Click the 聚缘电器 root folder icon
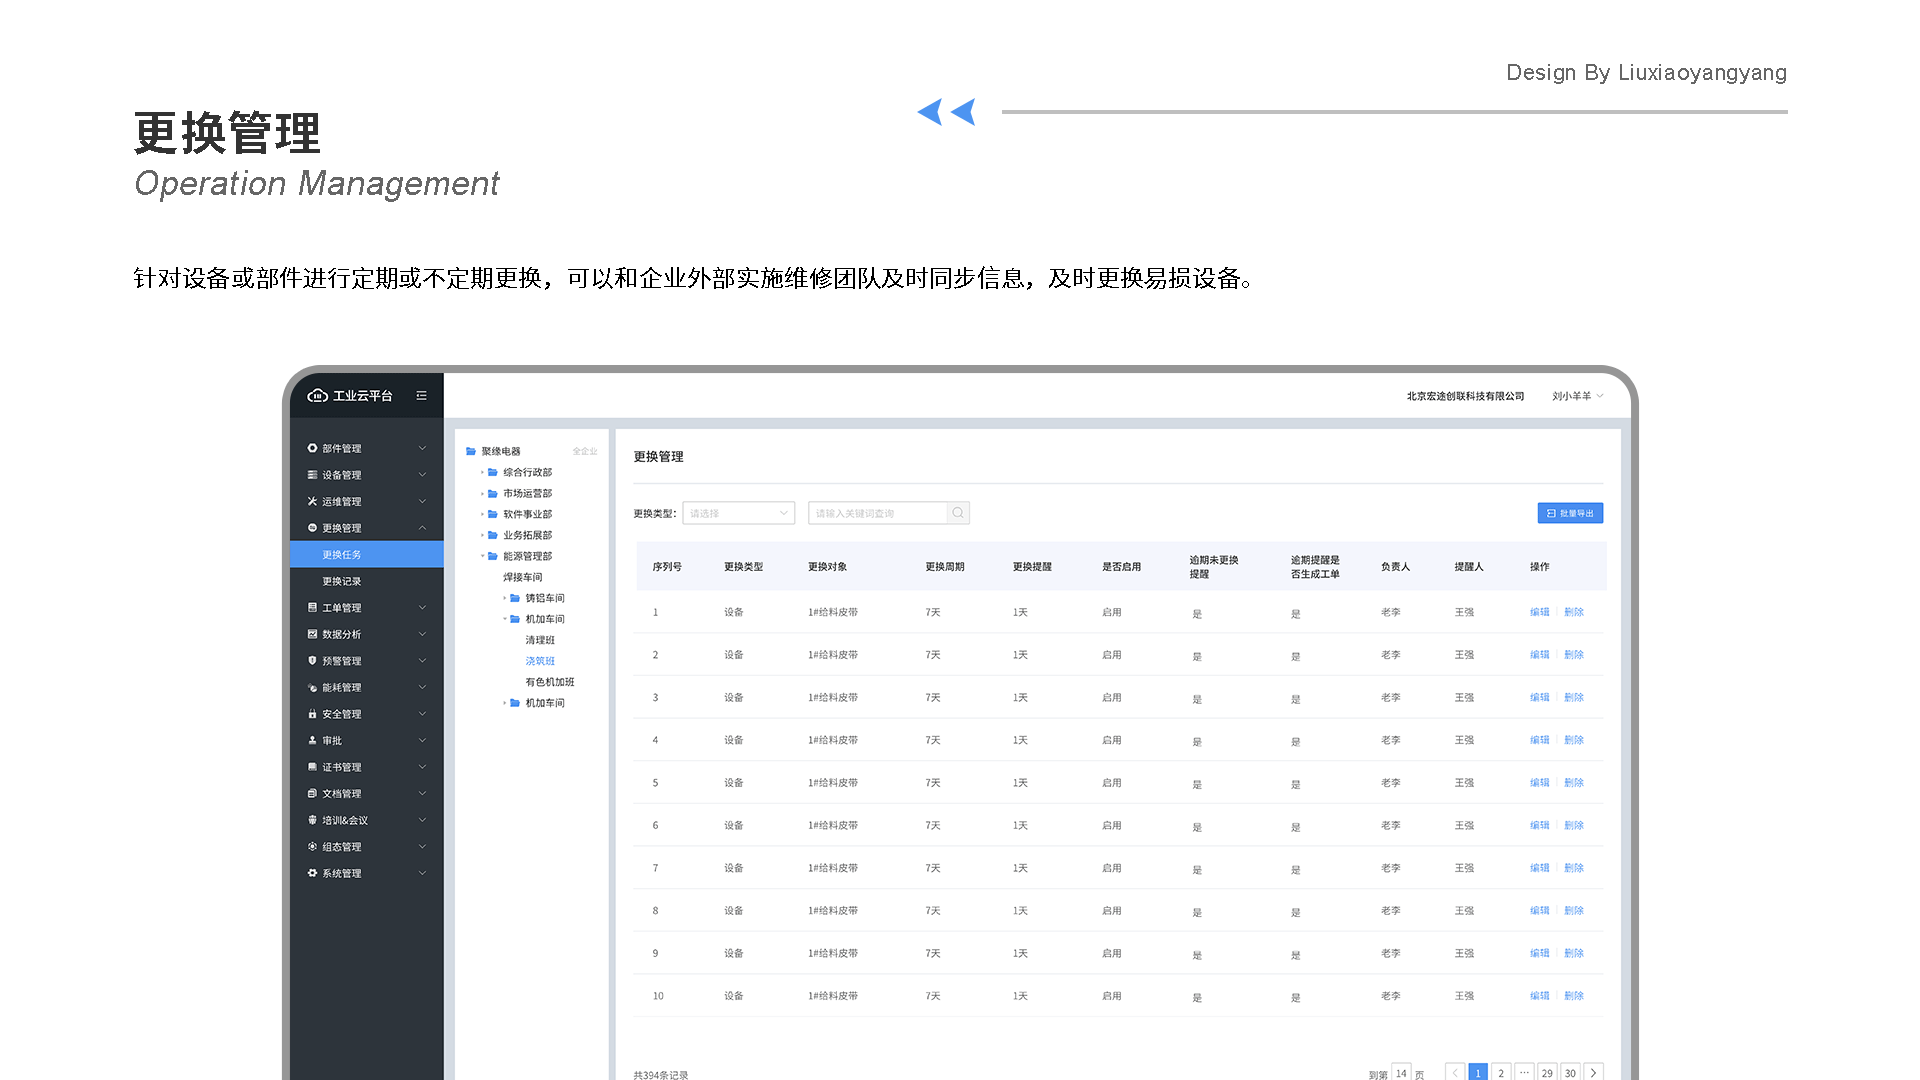 471,451
